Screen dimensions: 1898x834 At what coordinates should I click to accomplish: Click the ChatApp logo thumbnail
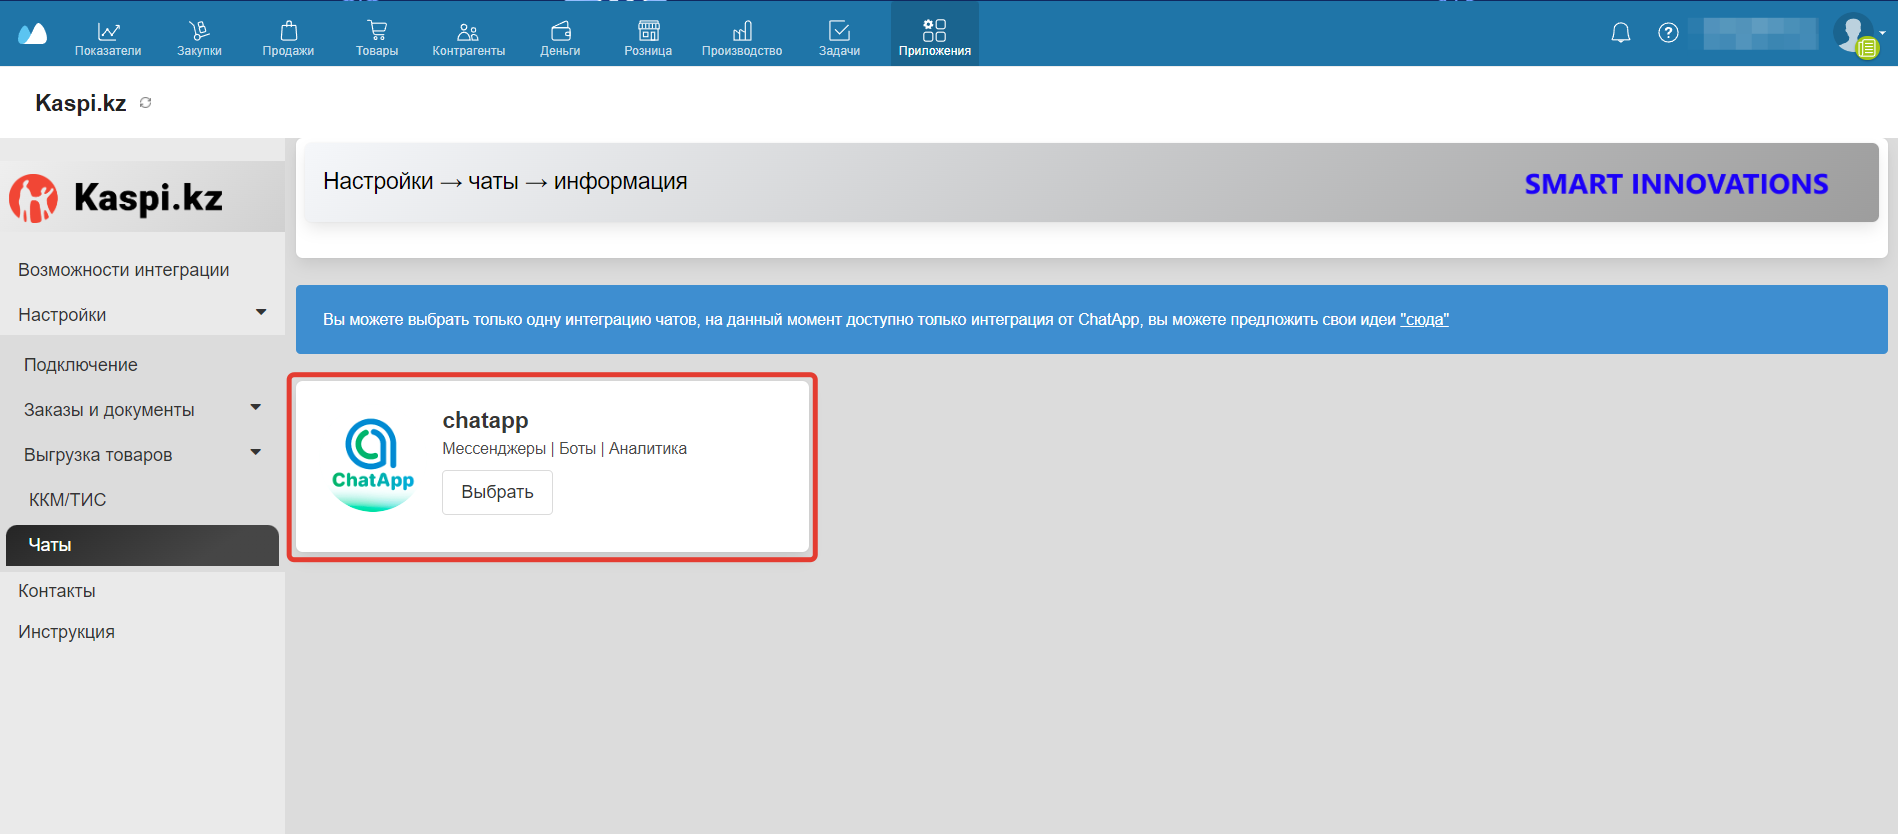coord(372,465)
